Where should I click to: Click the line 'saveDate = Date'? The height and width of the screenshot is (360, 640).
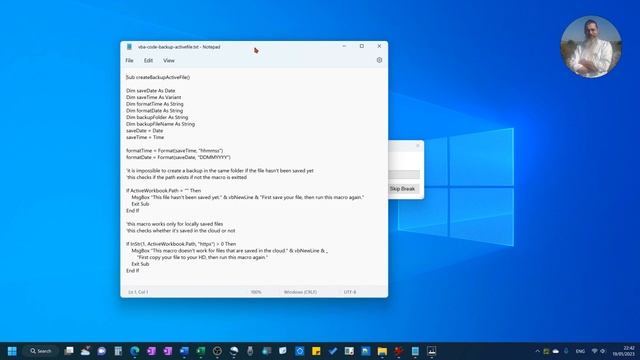tap(144, 131)
